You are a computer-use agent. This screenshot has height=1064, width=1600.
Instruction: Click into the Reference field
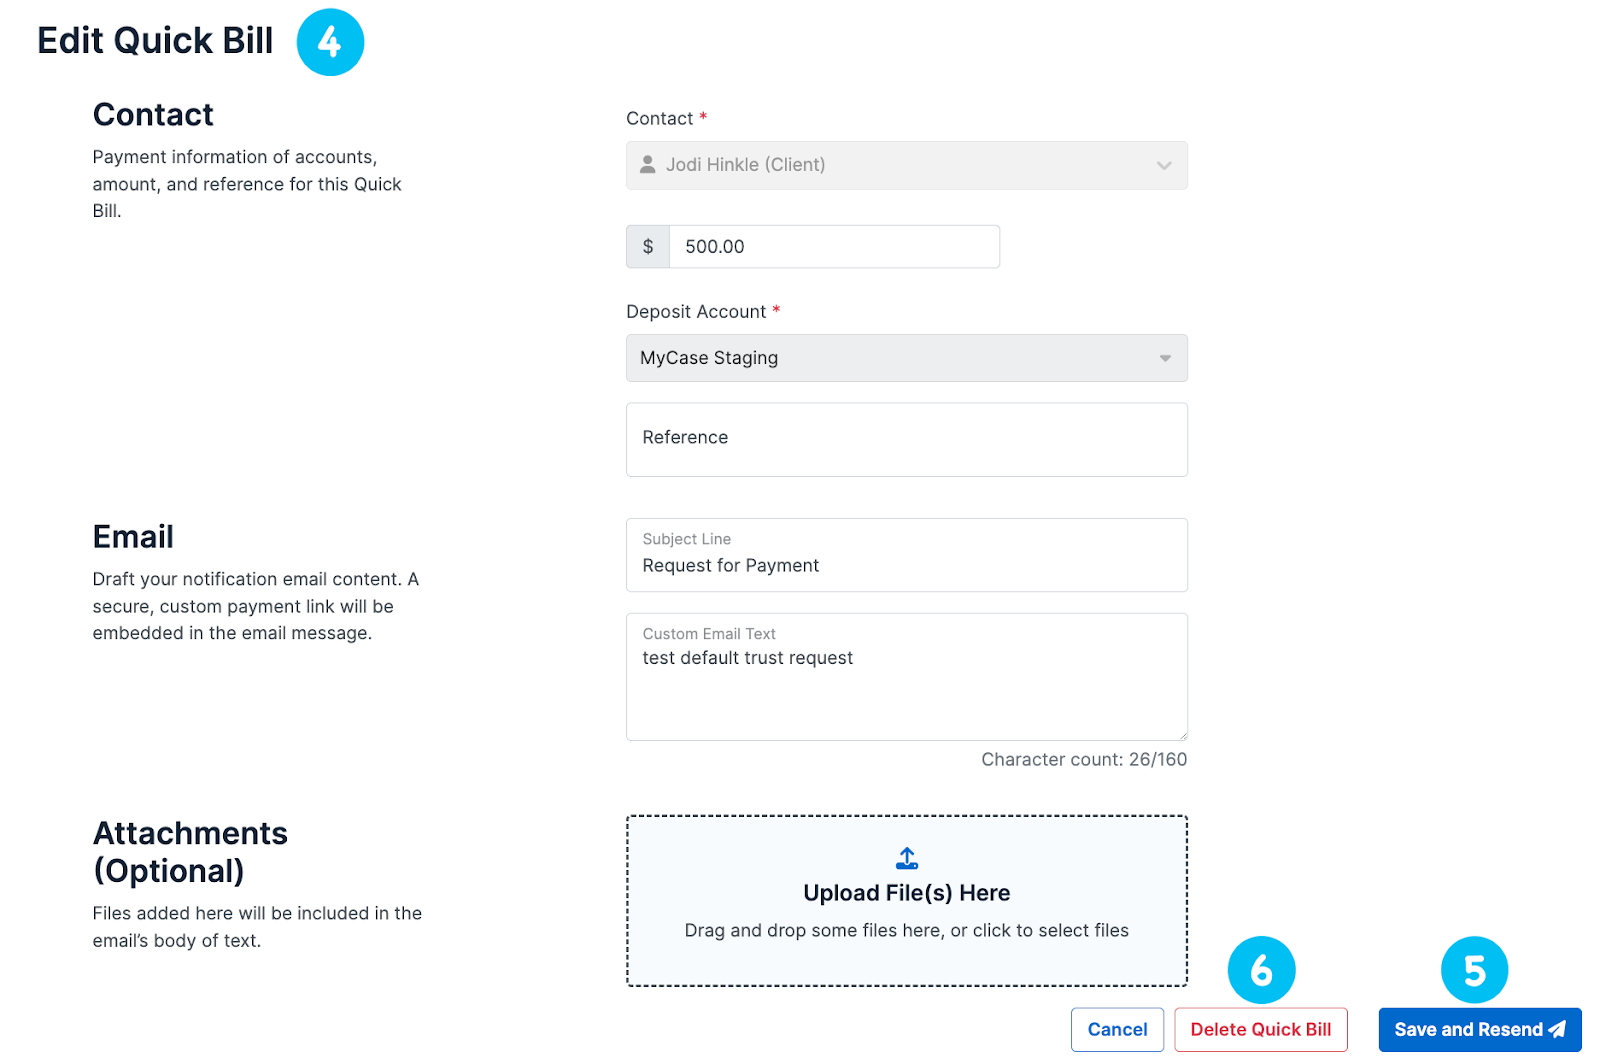(x=906, y=440)
